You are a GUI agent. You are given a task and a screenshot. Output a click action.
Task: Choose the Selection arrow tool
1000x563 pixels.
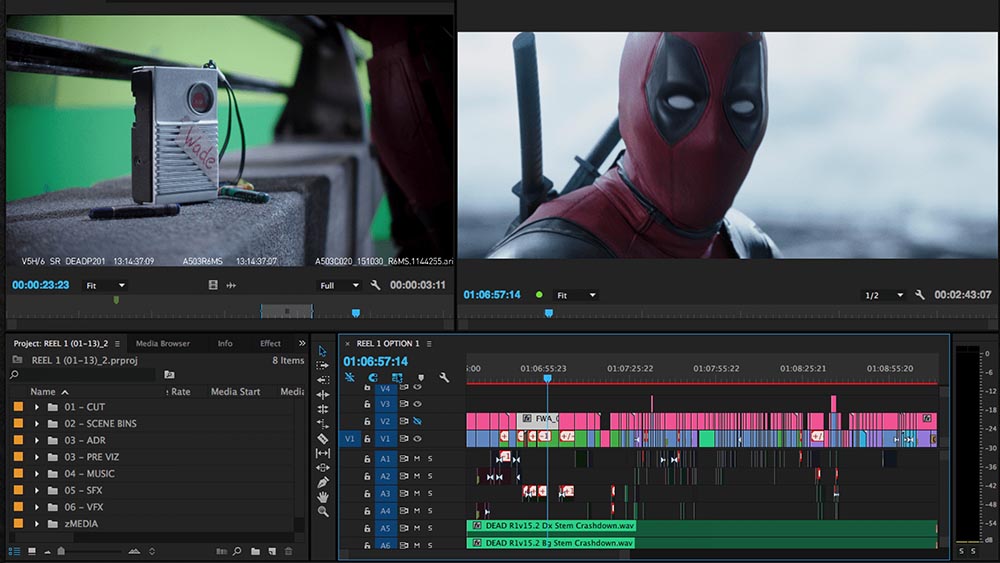coord(323,351)
